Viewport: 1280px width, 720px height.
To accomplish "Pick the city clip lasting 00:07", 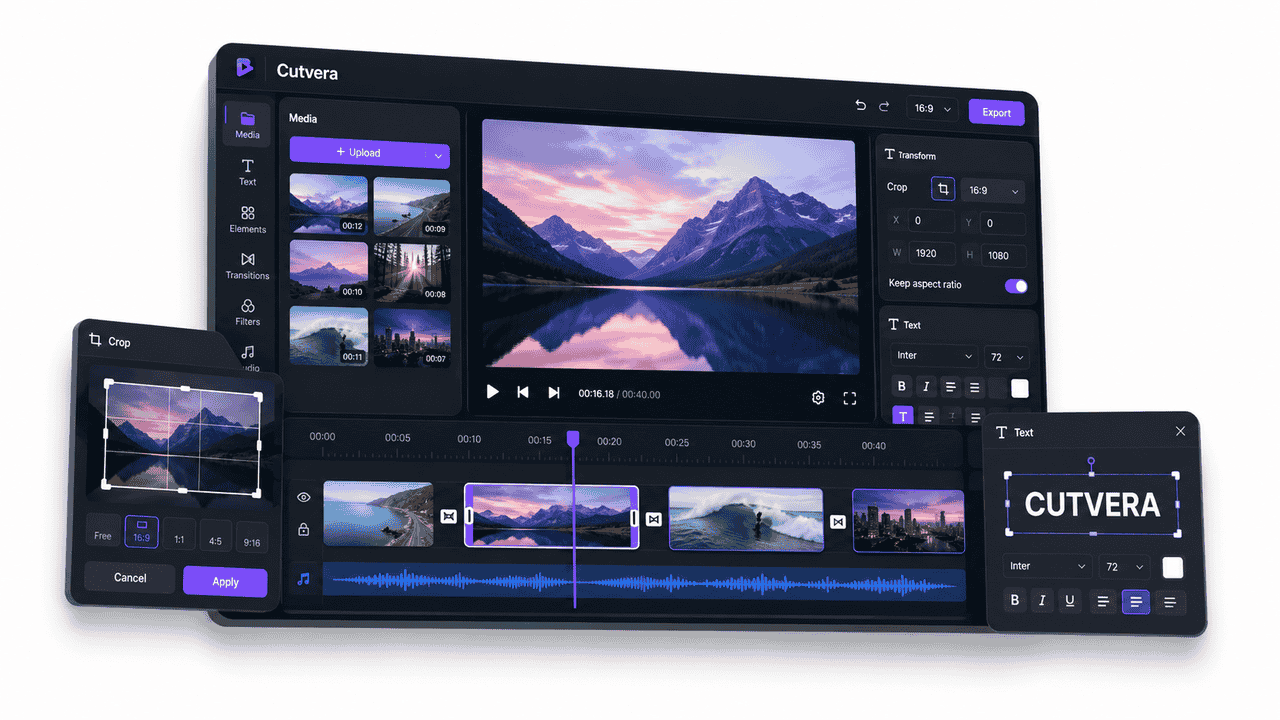I will [412, 337].
